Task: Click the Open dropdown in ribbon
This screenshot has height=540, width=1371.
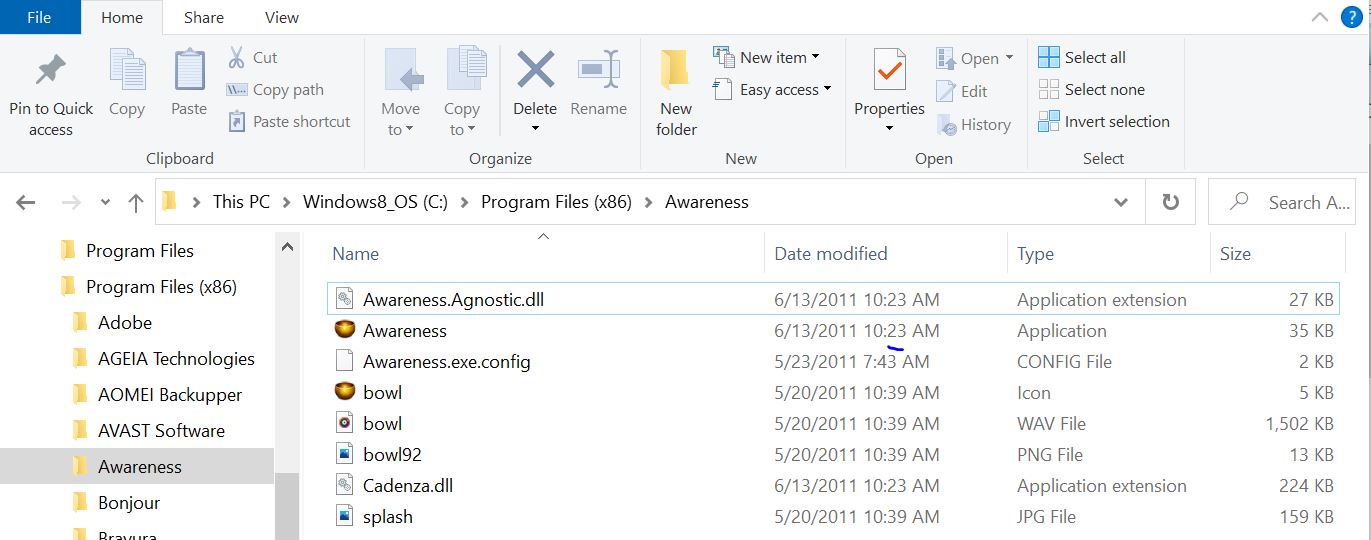Action: point(975,58)
